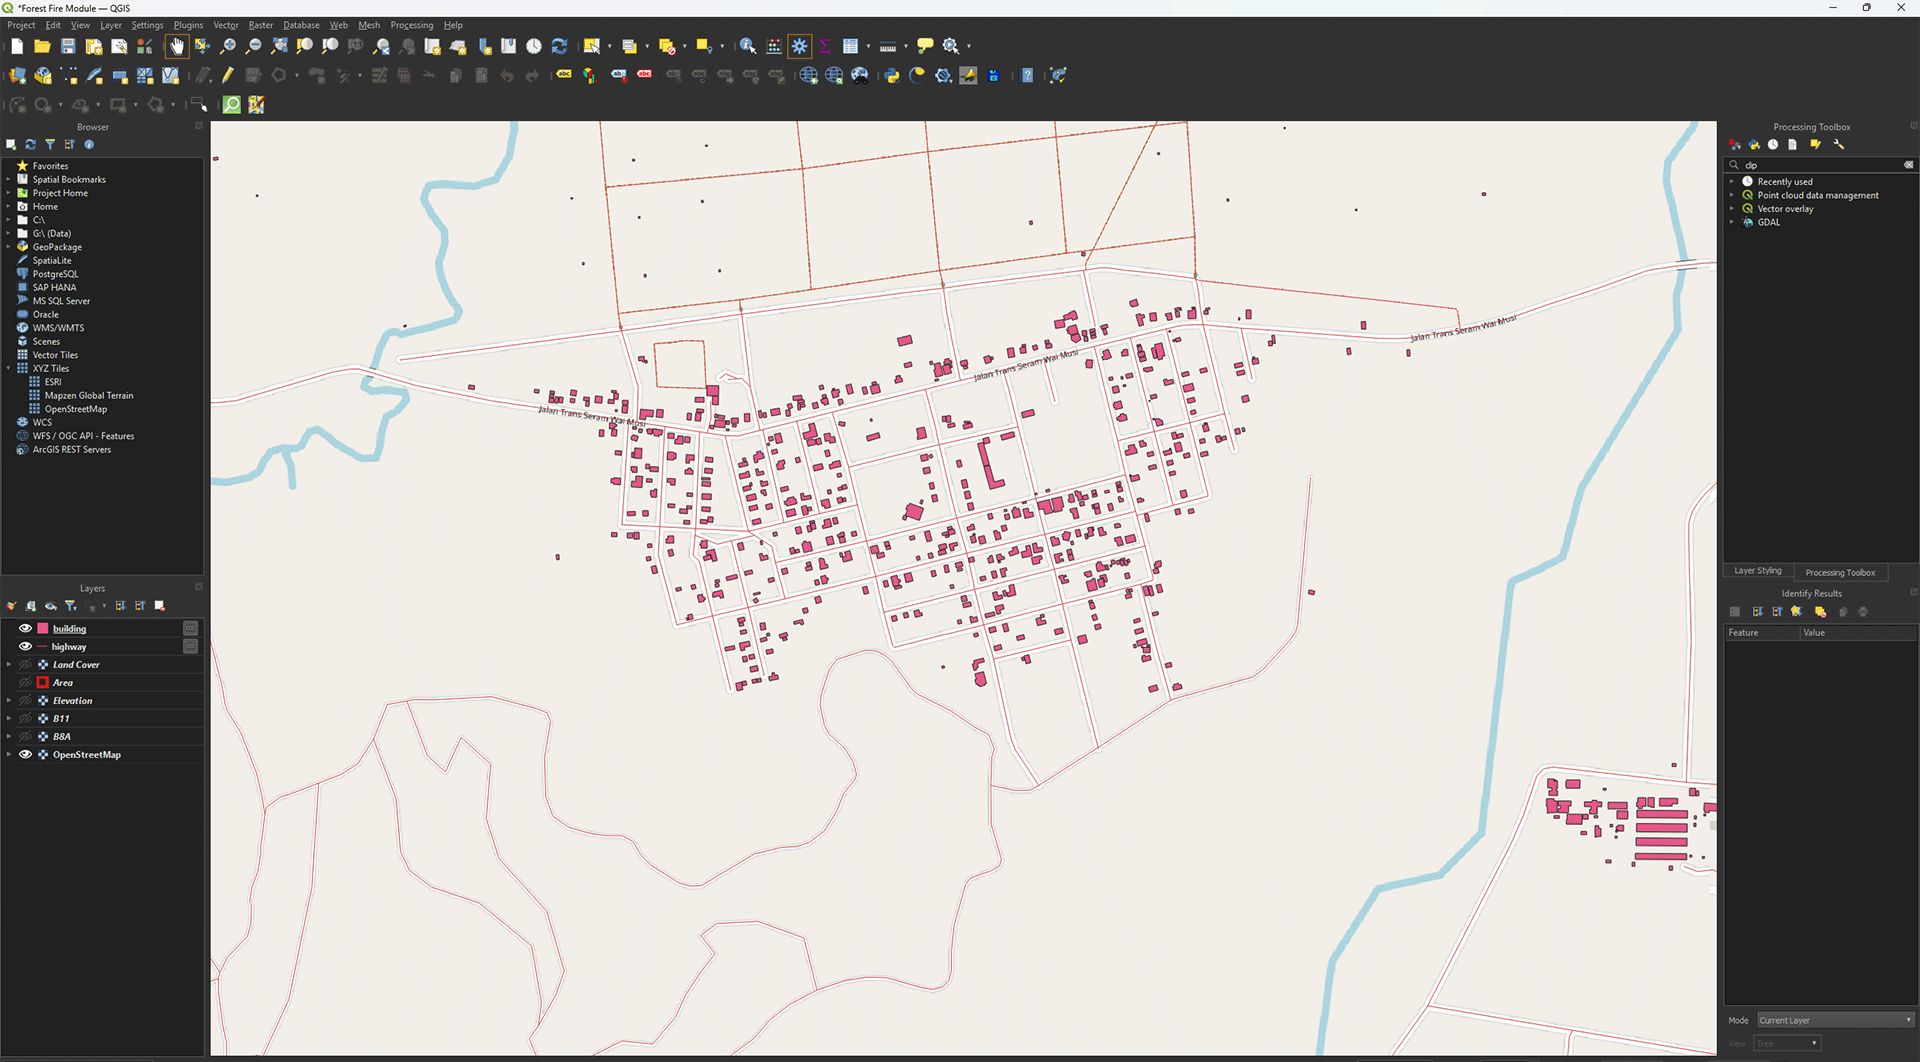Open Processing Toolbox options wrench icon

pyautogui.click(x=1838, y=145)
